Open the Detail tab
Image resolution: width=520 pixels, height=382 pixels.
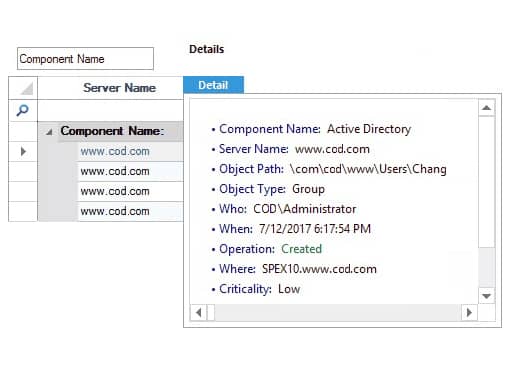click(213, 85)
